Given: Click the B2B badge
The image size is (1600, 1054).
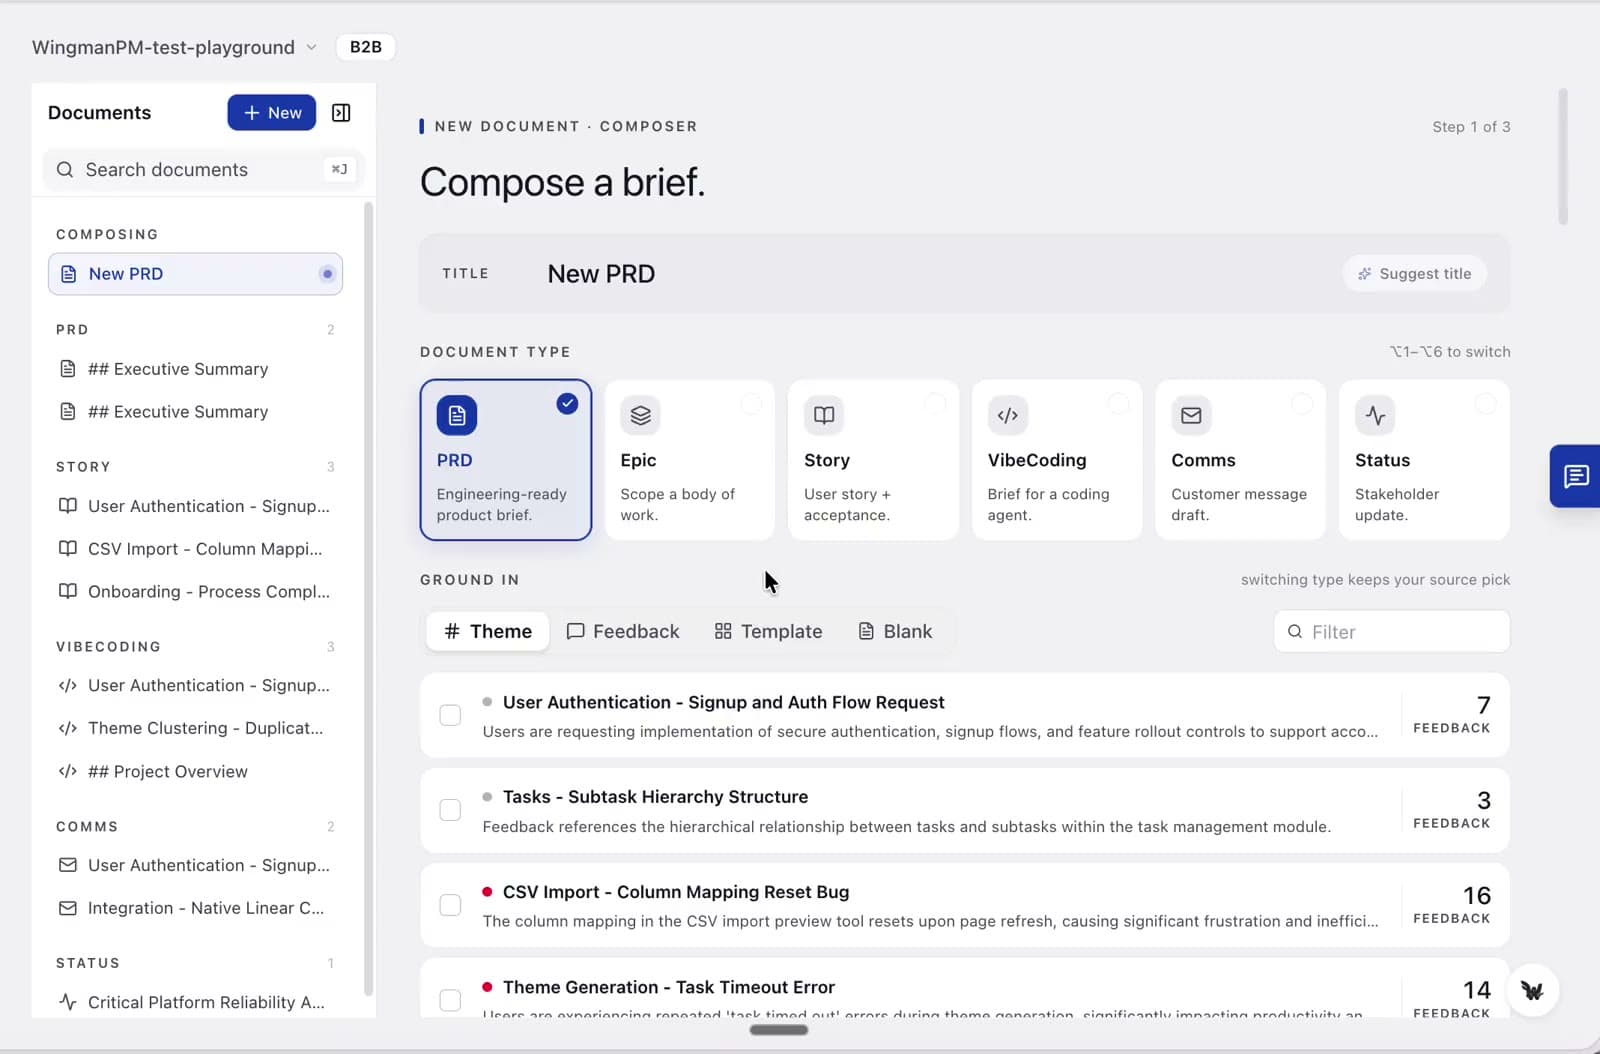Looking at the screenshot, I should tap(366, 47).
